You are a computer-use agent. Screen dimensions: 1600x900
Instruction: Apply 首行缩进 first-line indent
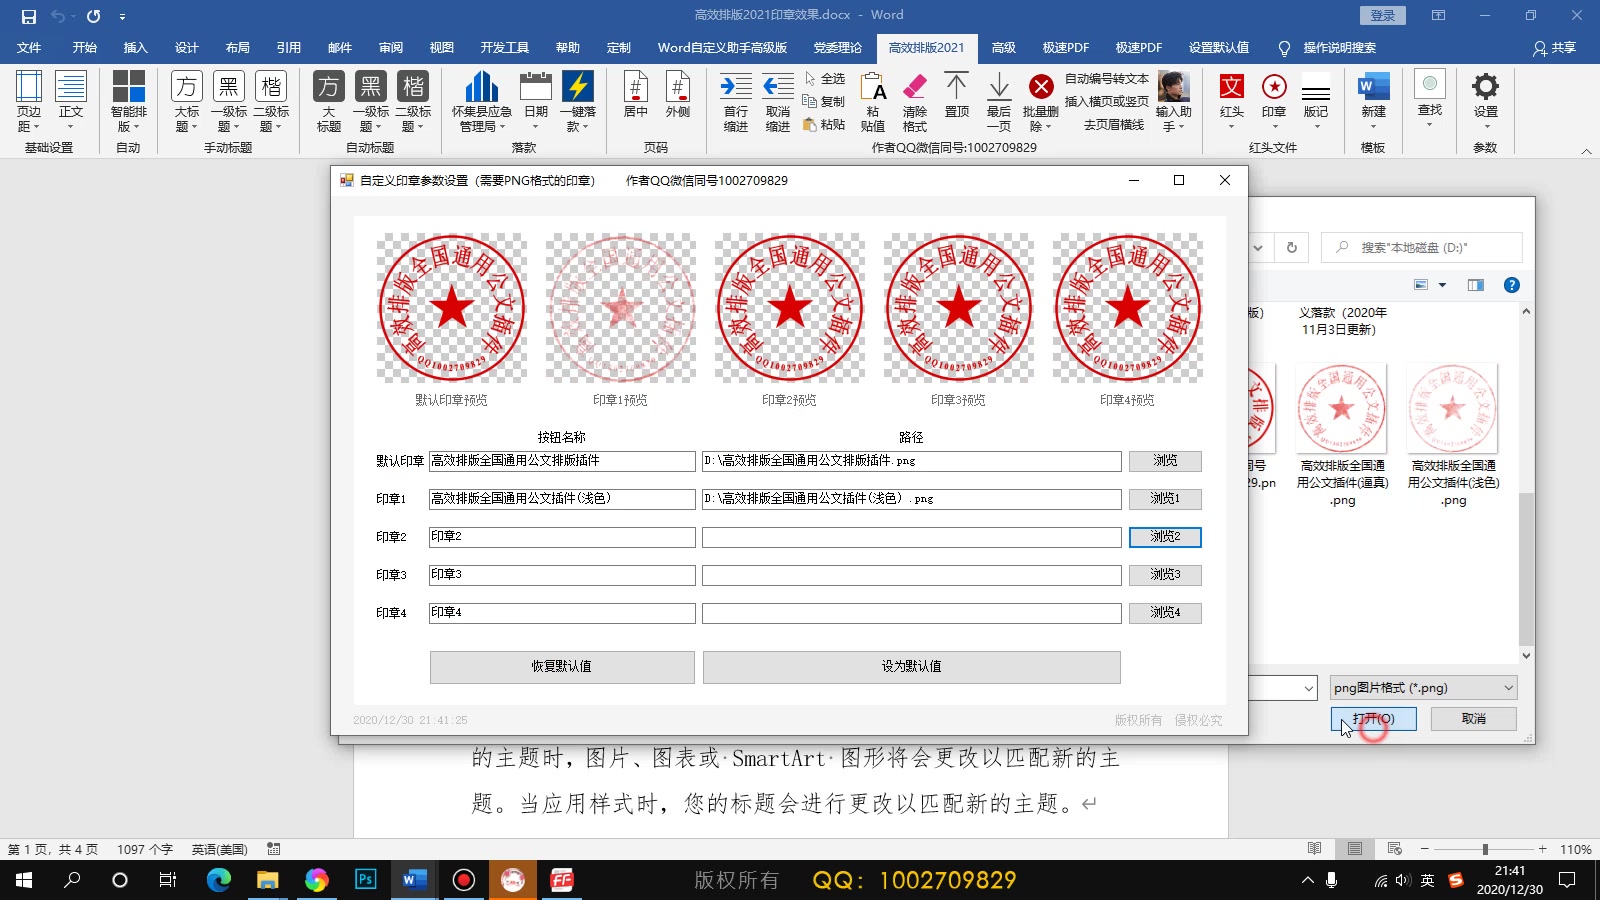tap(736, 101)
